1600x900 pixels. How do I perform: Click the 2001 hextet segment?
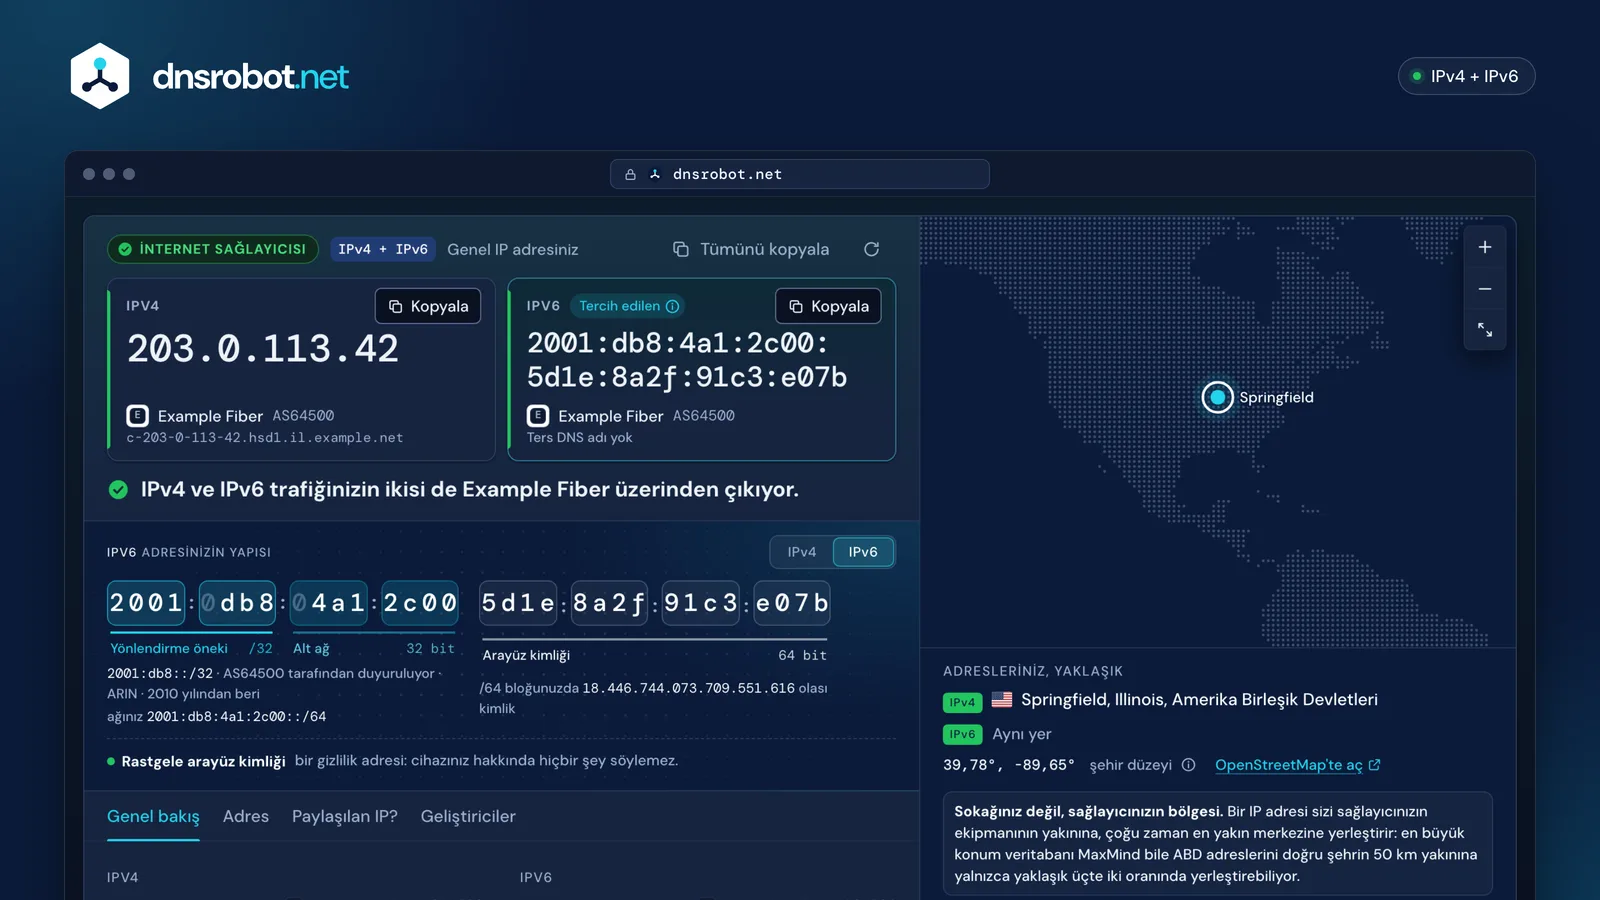click(146, 603)
